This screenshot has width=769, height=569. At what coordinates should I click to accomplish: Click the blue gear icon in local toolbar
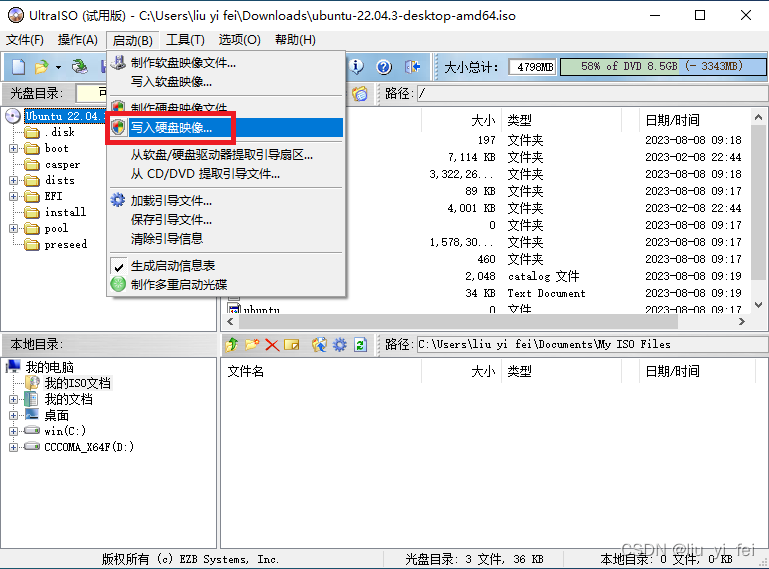pyautogui.click(x=339, y=344)
